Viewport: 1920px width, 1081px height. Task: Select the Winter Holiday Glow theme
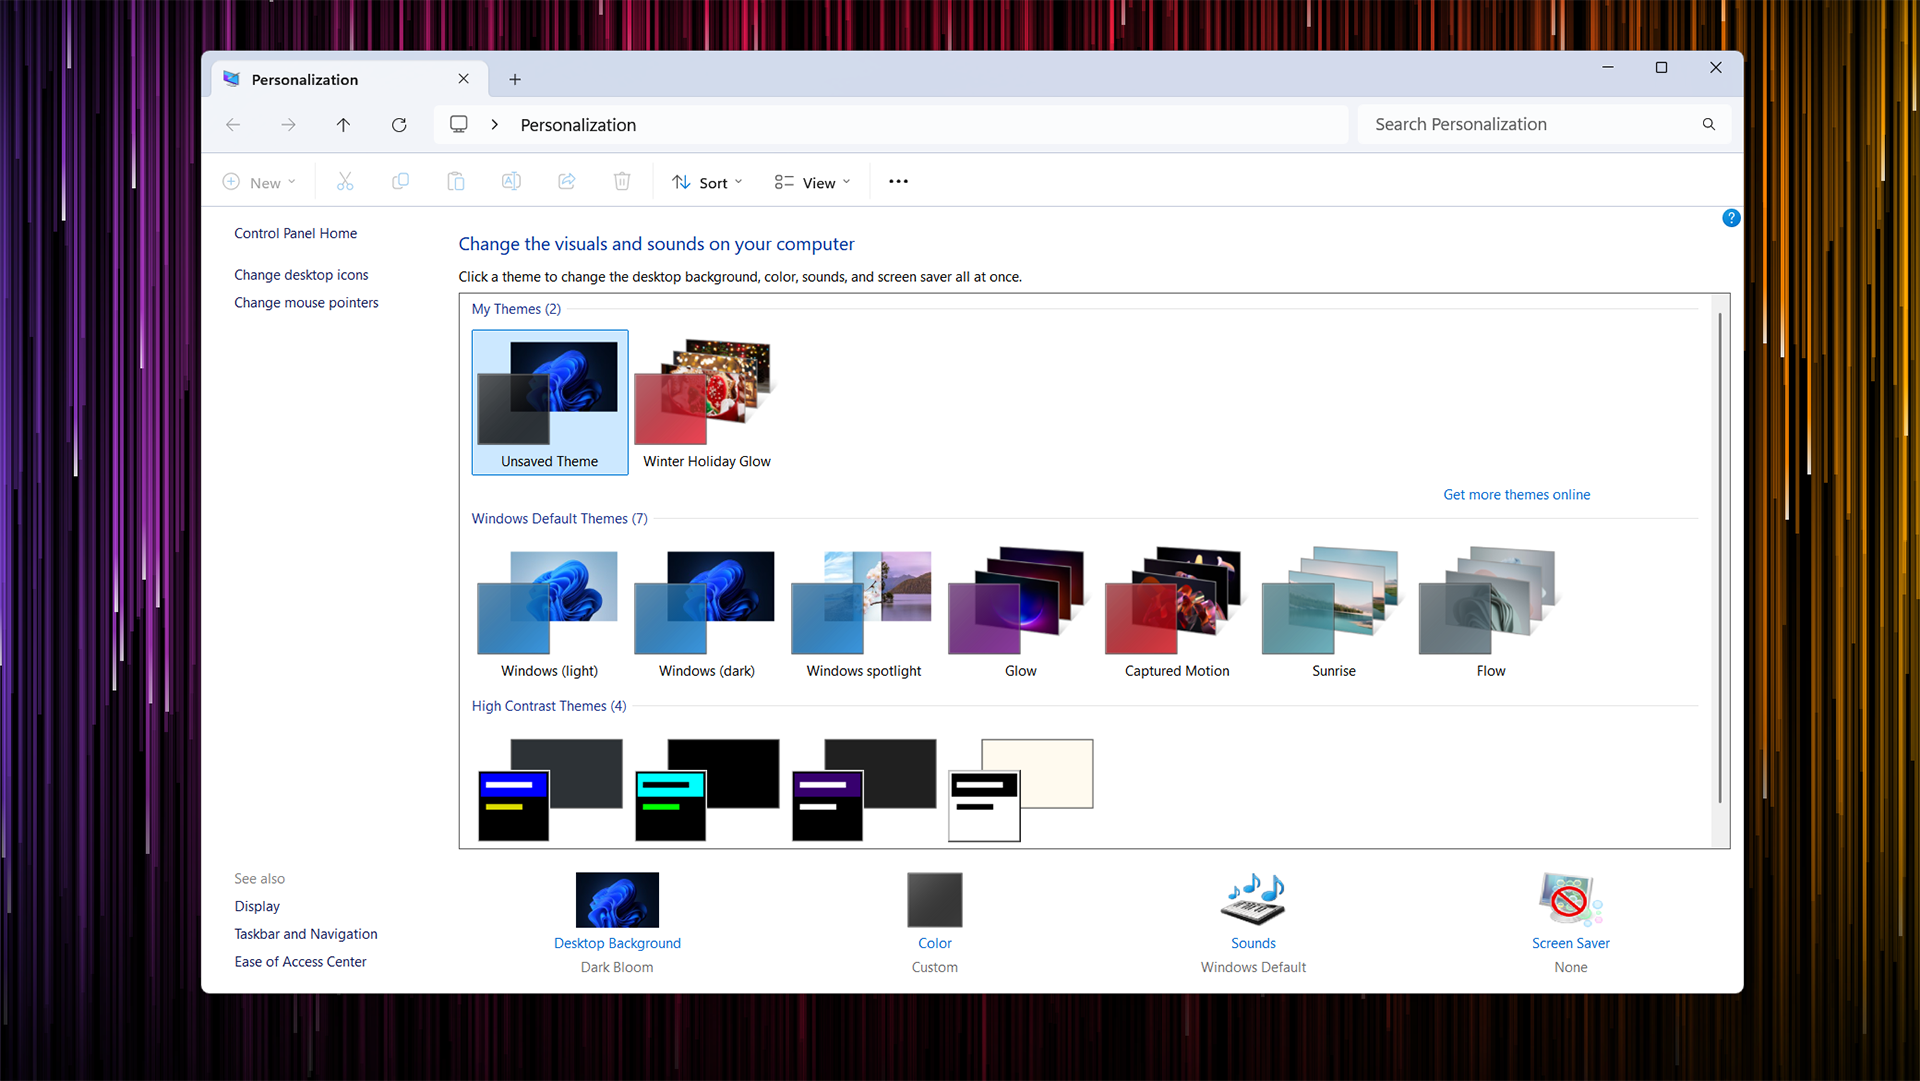[706, 402]
